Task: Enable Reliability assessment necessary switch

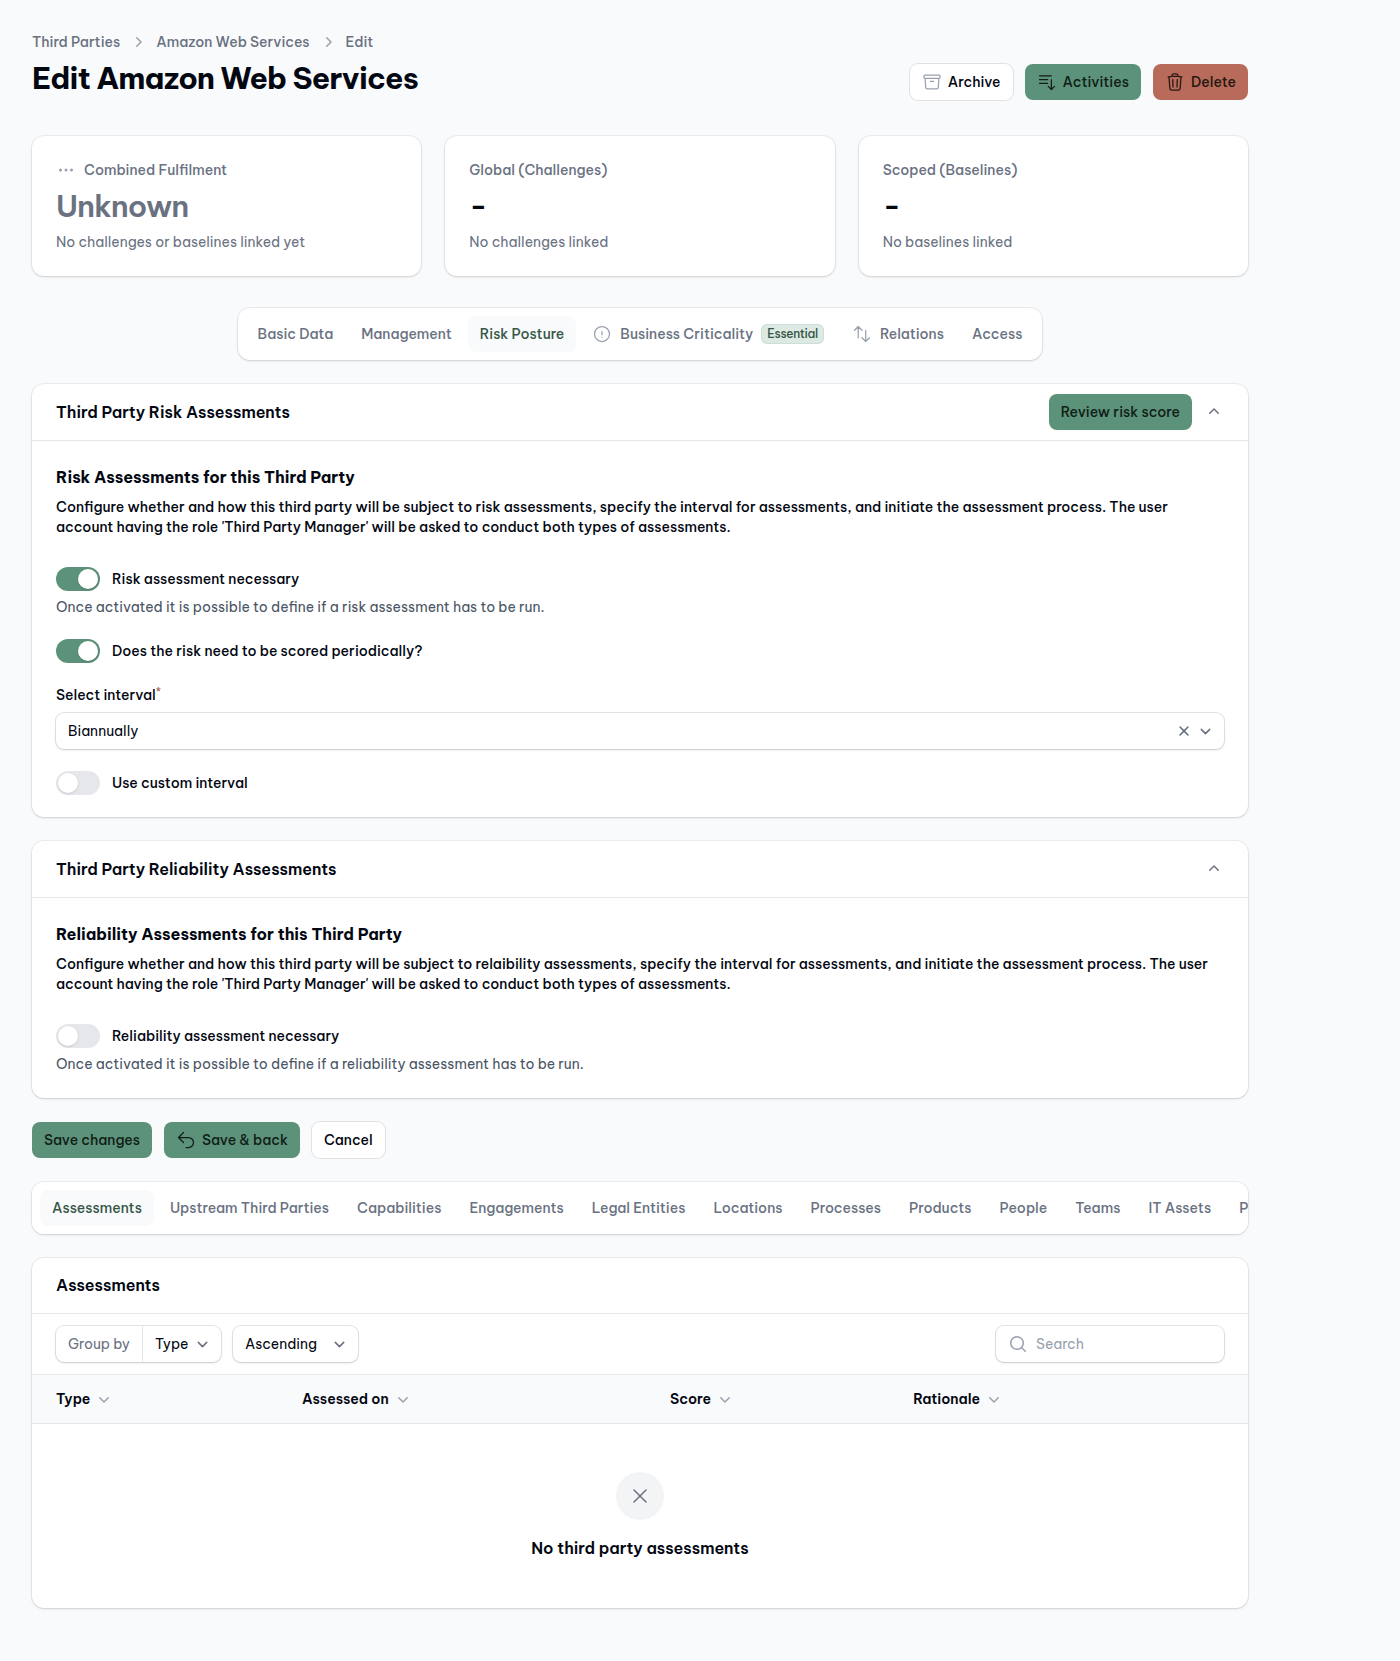Action: click(78, 1036)
